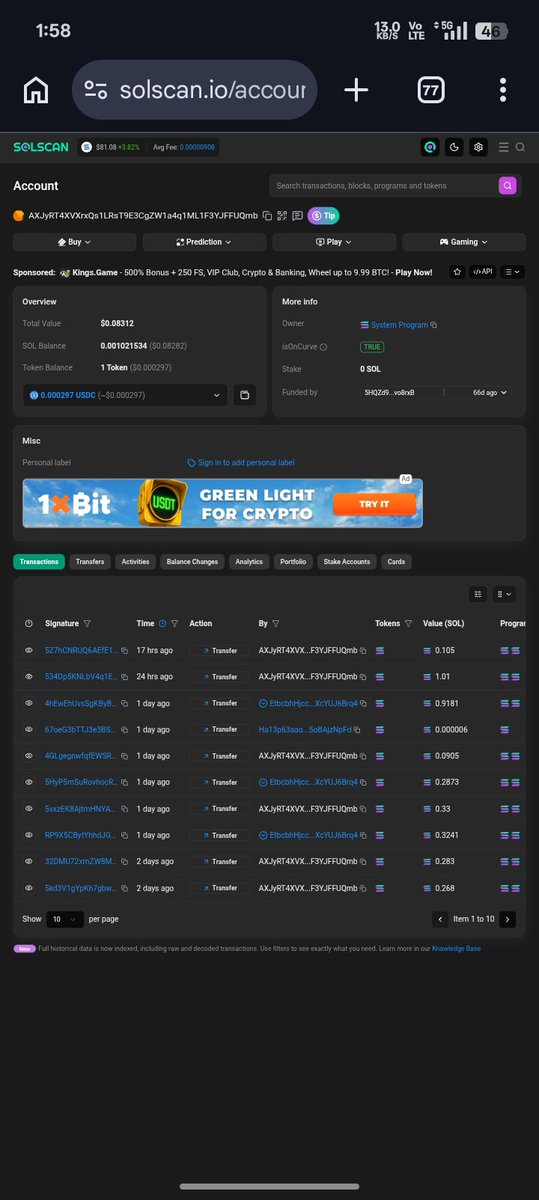Click the isOnCurve info icon

point(323,347)
